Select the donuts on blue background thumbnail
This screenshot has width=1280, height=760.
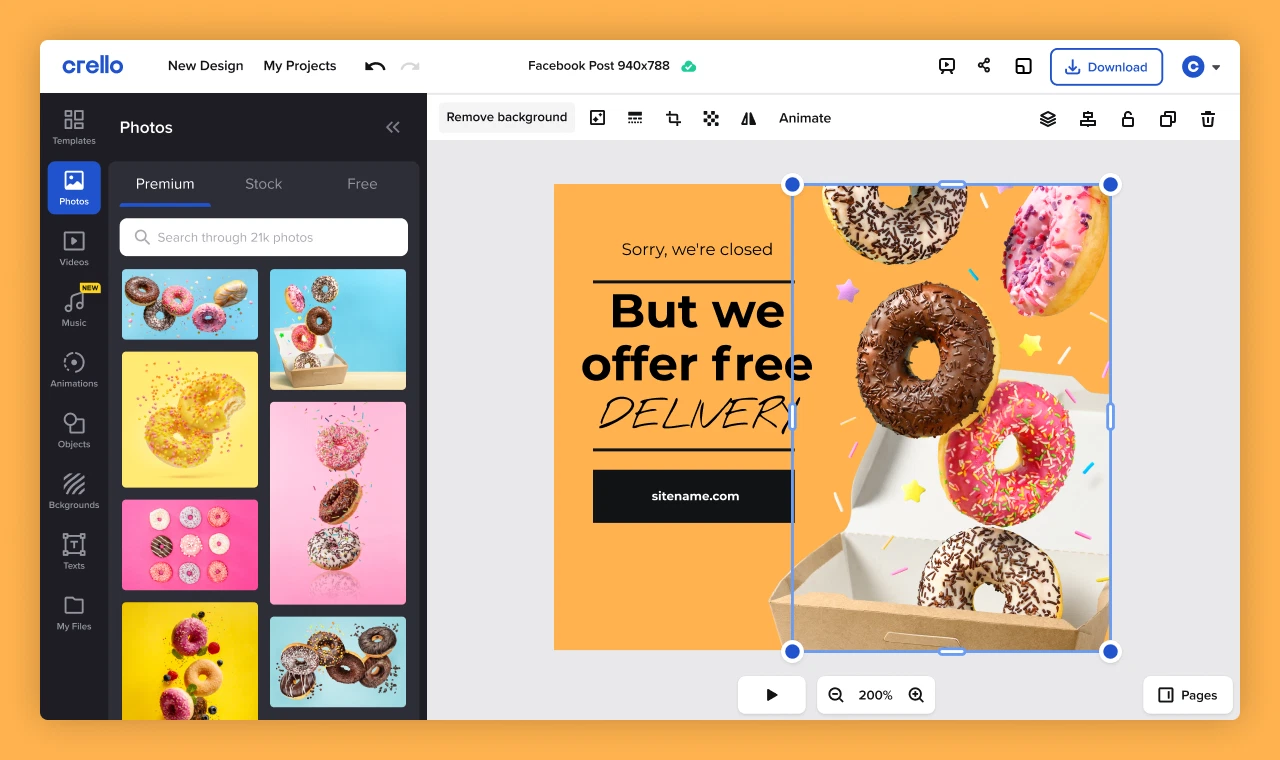(190, 304)
